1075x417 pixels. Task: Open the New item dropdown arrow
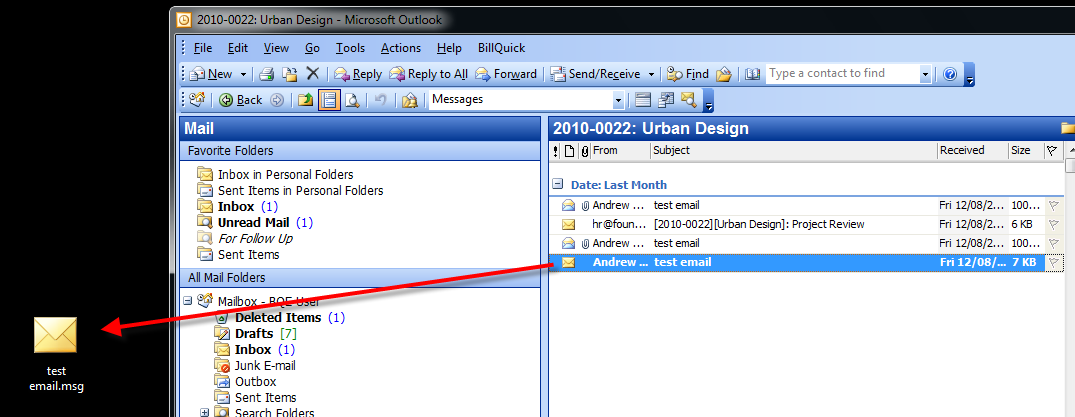pyautogui.click(x=243, y=74)
